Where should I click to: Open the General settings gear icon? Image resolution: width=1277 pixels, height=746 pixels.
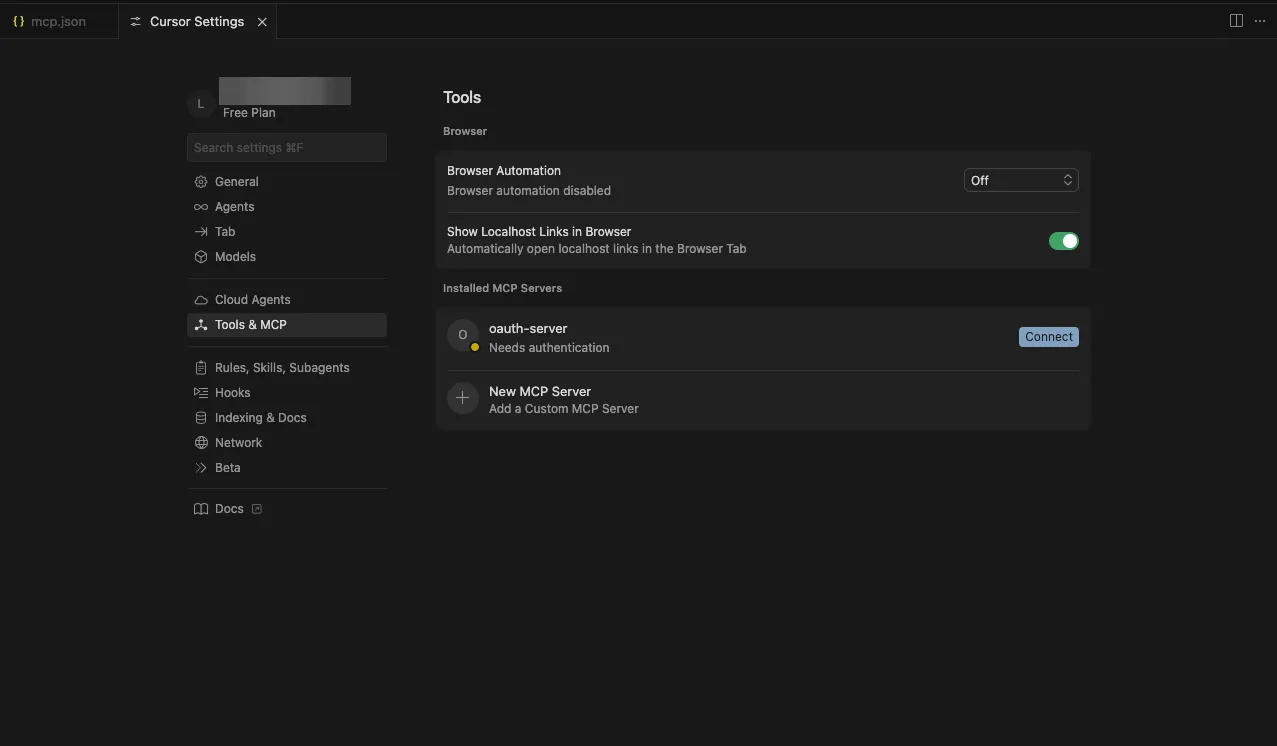pos(201,181)
